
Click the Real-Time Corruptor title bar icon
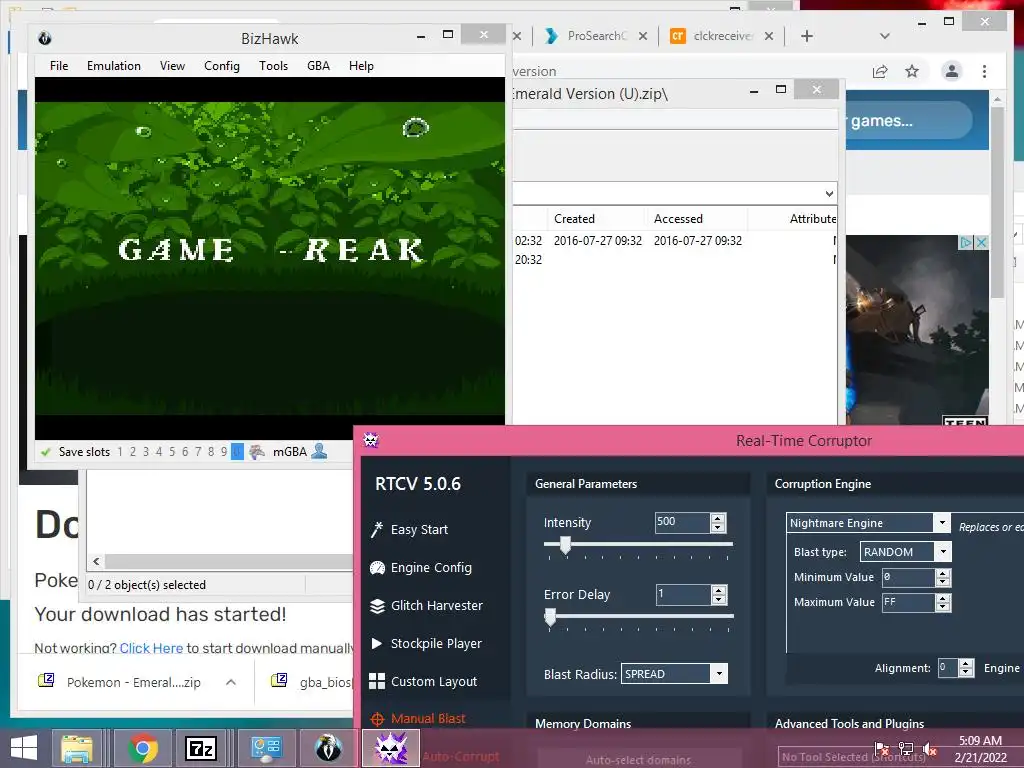[371, 440]
